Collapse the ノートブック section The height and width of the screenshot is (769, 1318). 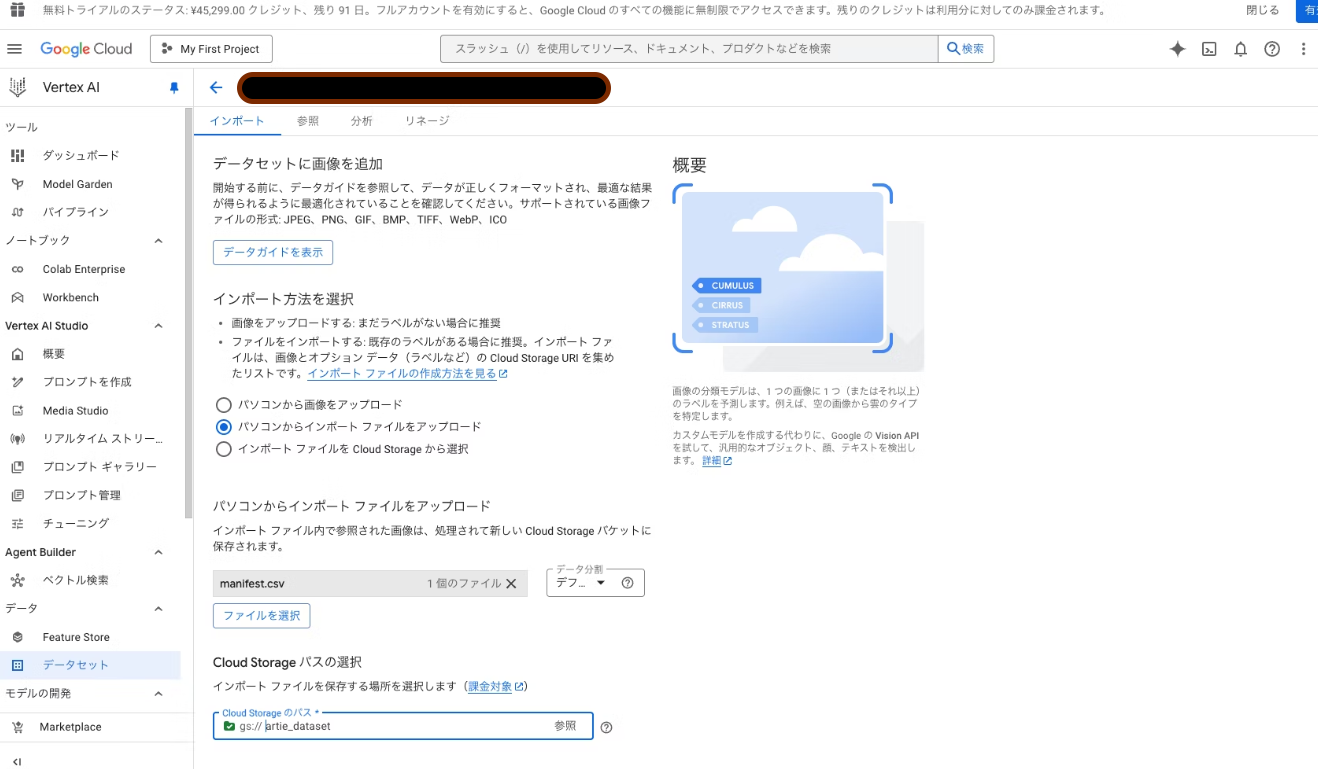[x=157, y=240]
